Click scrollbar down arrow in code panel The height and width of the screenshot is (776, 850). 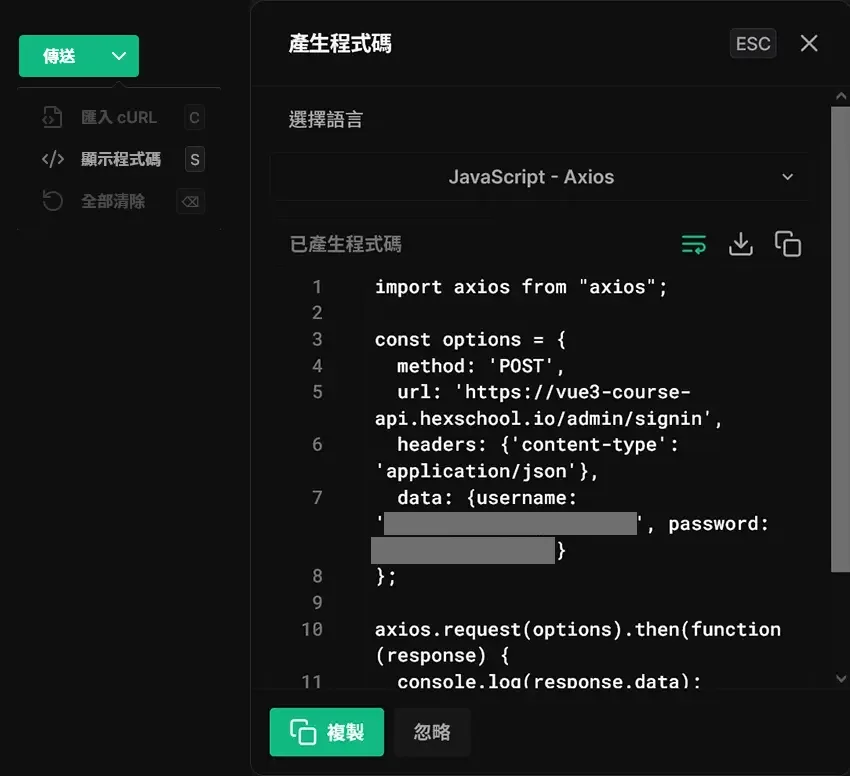tap(840, 678)
